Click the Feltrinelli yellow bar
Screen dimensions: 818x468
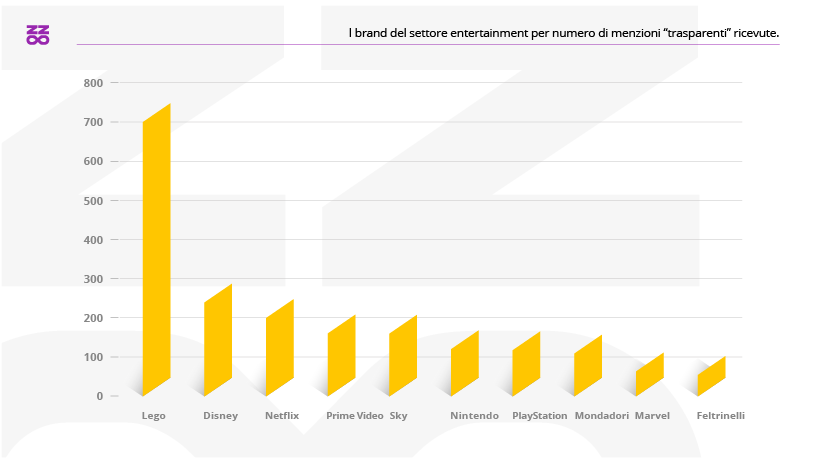click(711, 376)
